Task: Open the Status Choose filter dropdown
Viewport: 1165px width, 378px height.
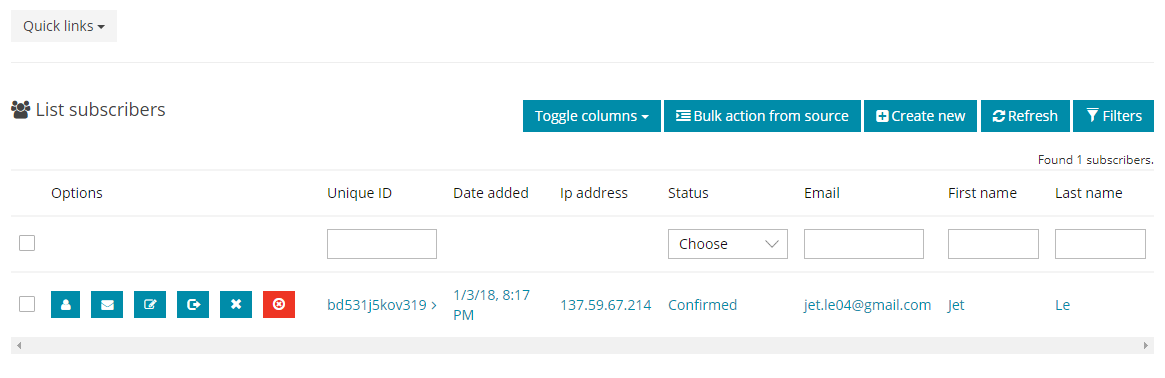Action: 728,244
